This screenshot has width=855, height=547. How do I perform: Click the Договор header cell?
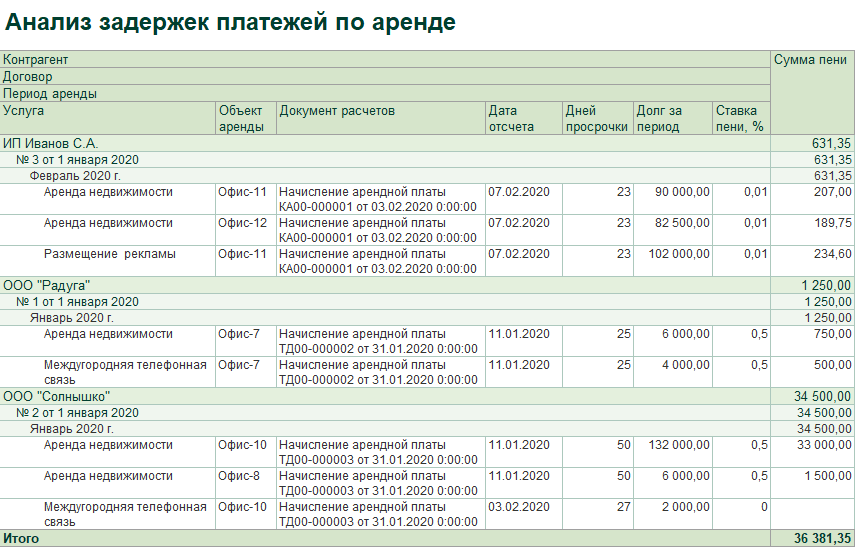385,76
